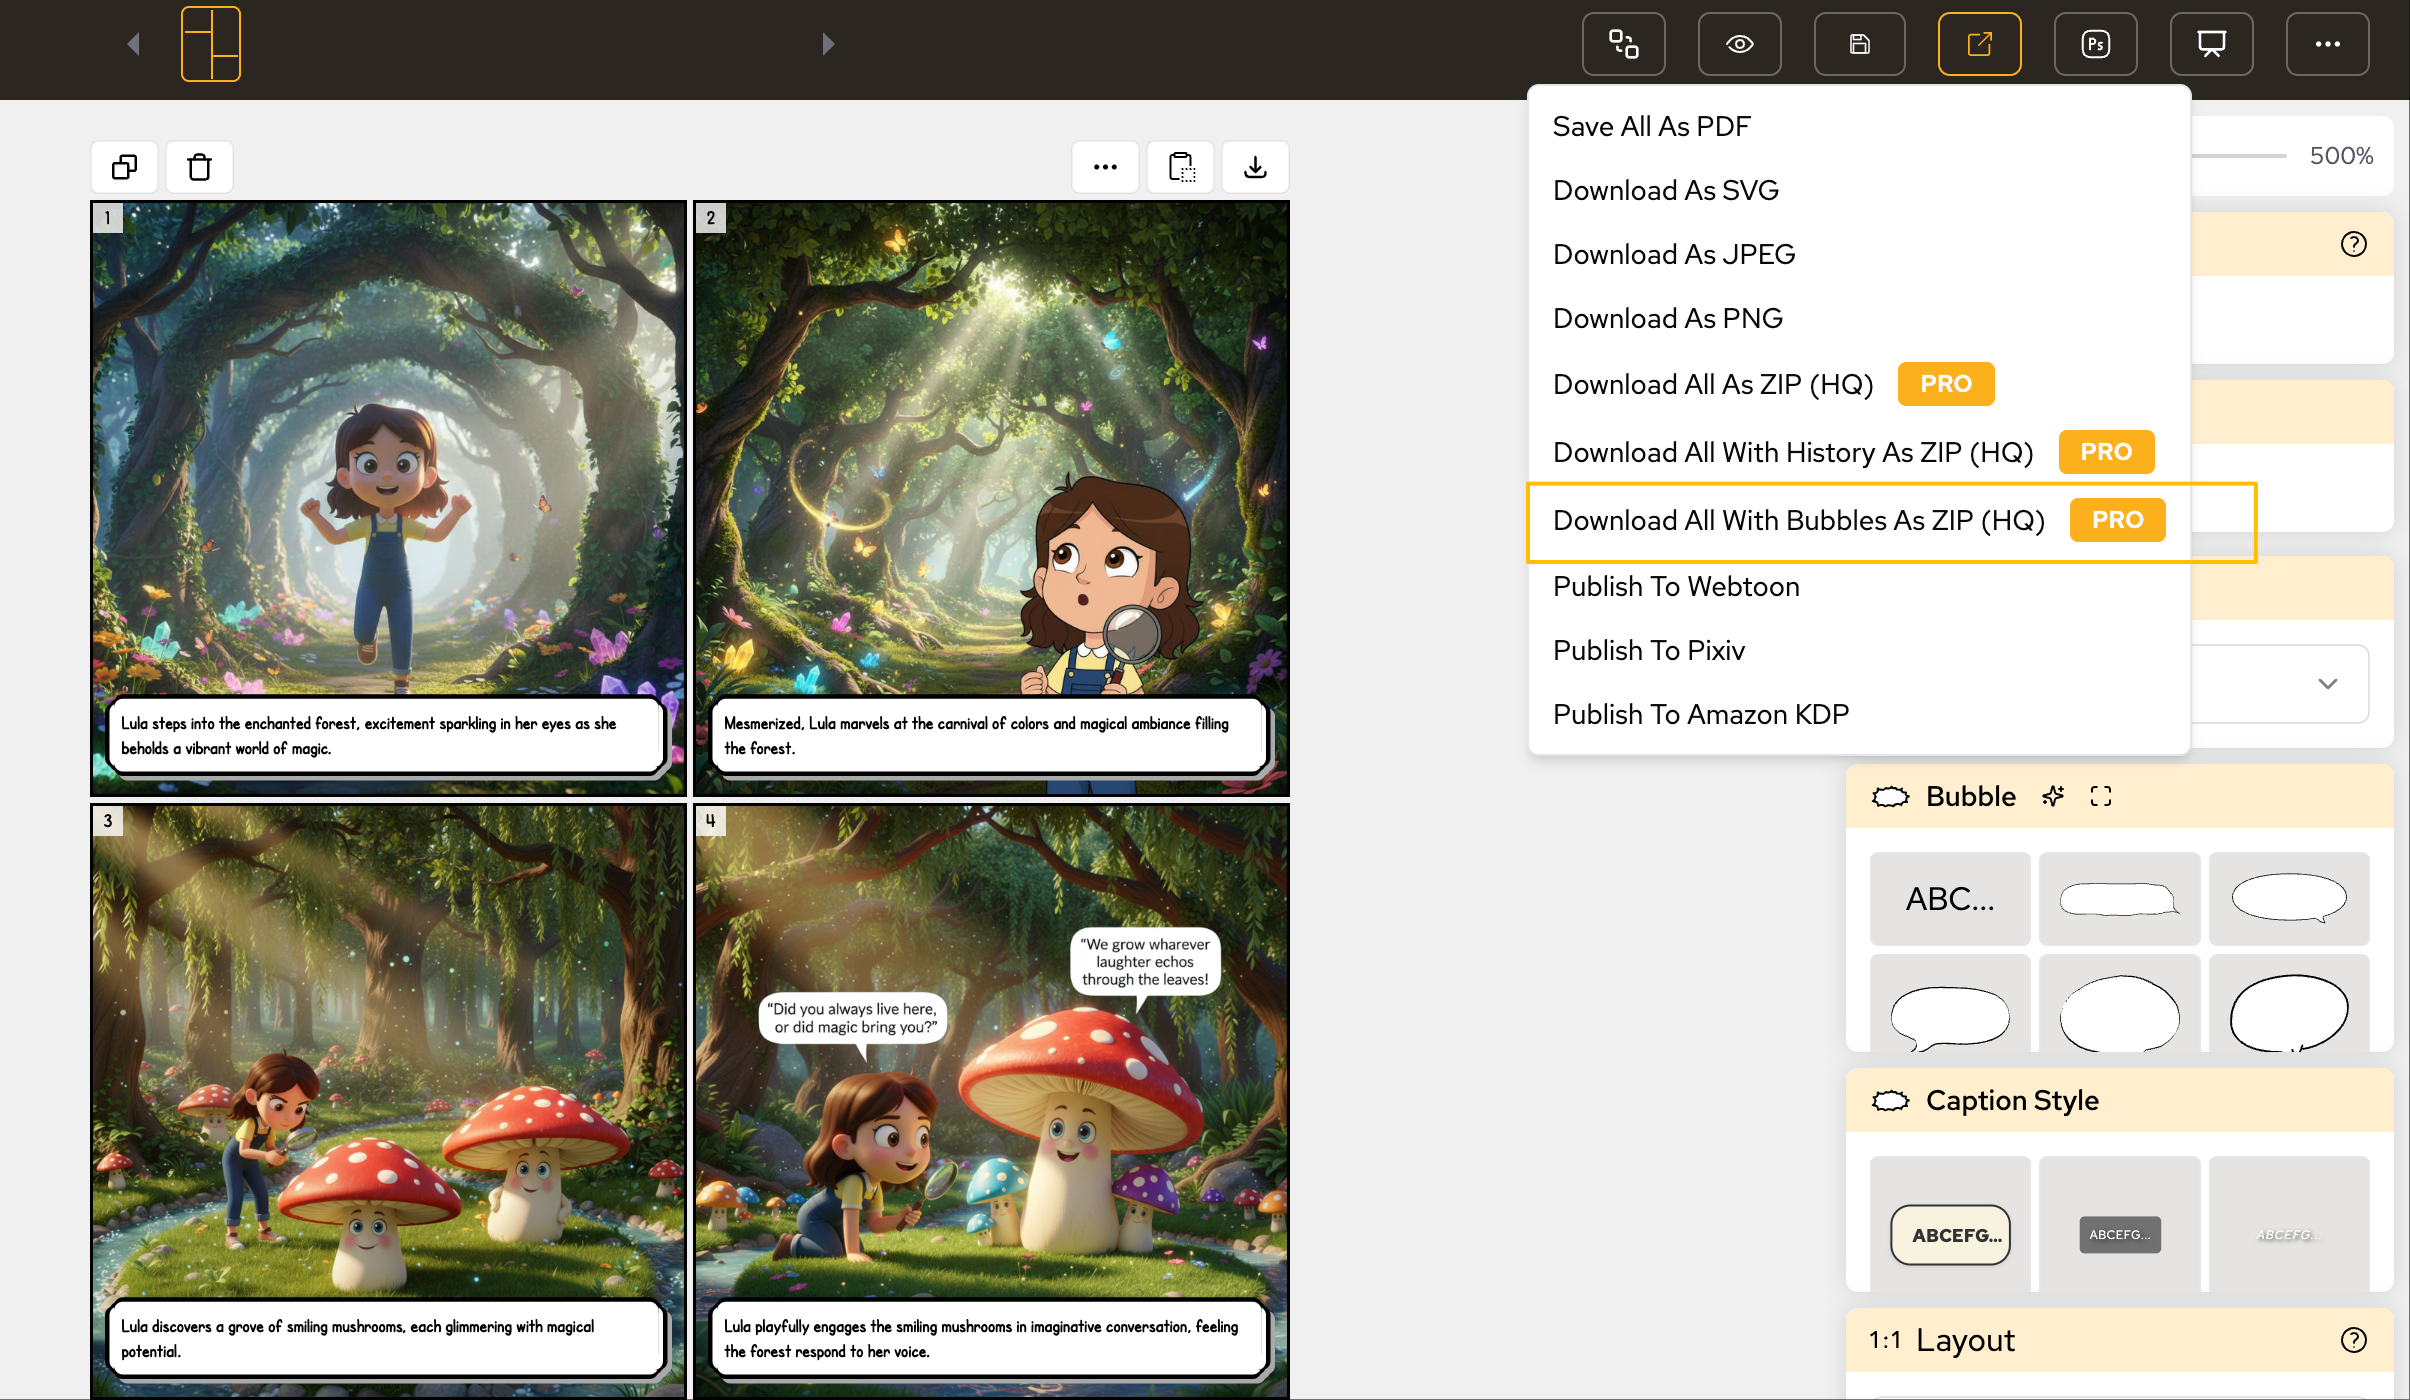This screenshot has width=2410, height=1400.
Task: Select the rounded outlined caption style
Action: [1950, 1234]
